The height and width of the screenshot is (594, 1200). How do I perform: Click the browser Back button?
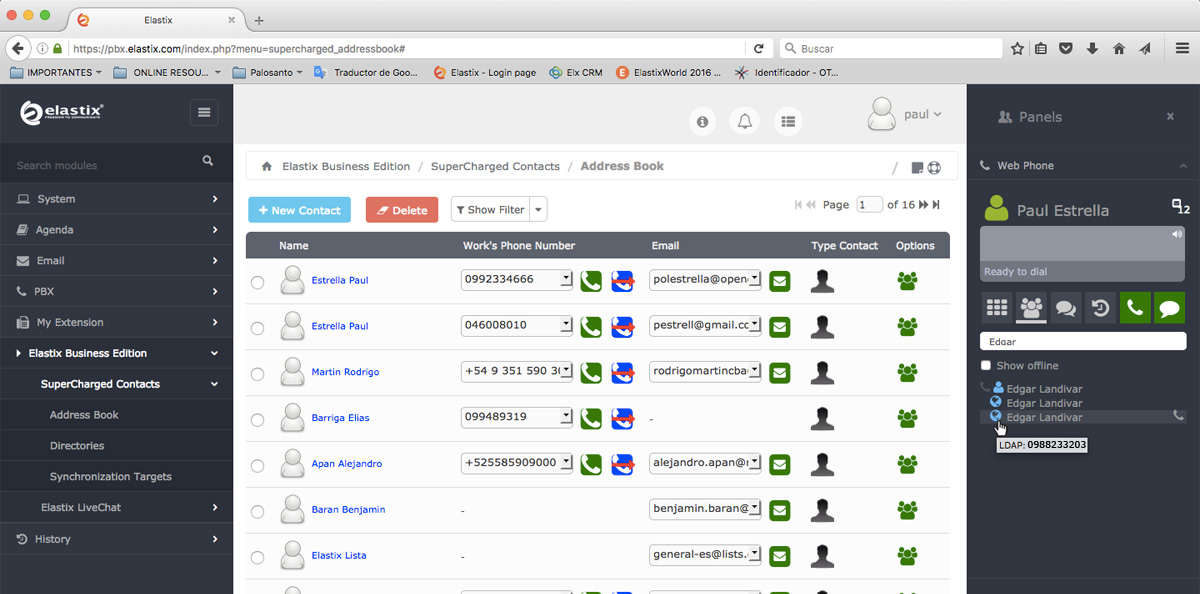(x=17, y=48)
